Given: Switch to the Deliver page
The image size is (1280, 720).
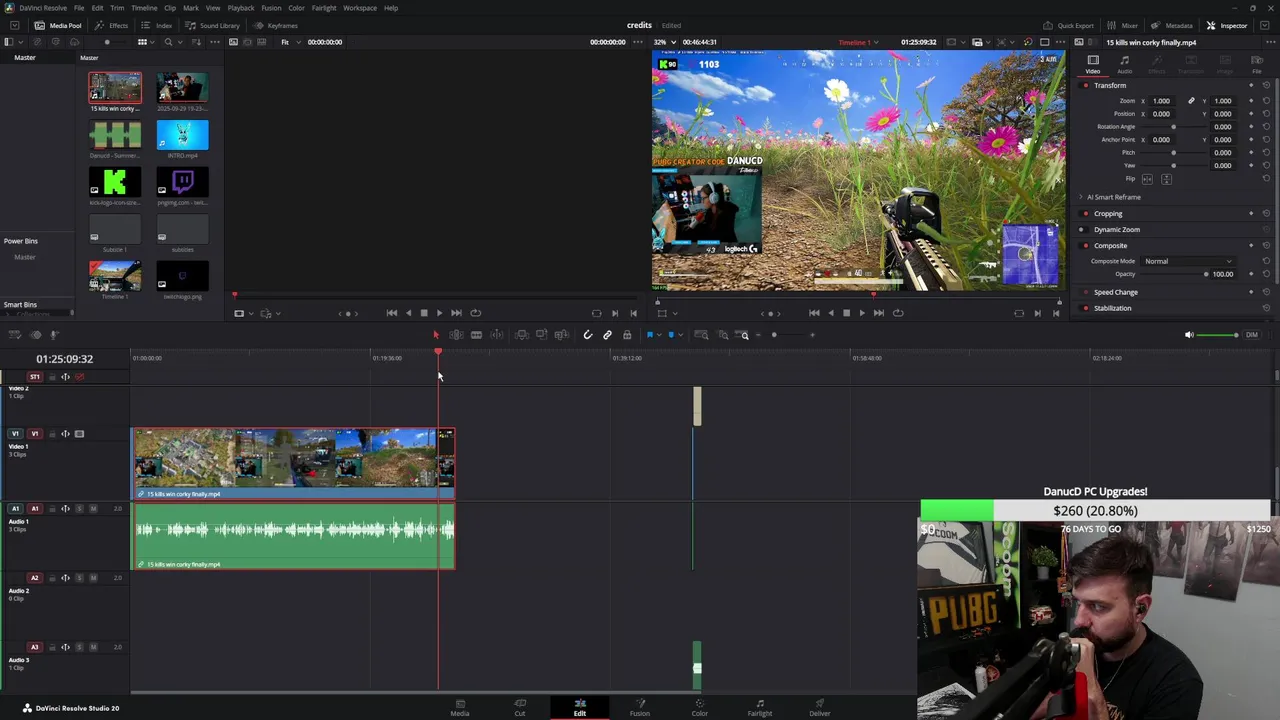Looking at the screenshot, I should tap(820, 707).
